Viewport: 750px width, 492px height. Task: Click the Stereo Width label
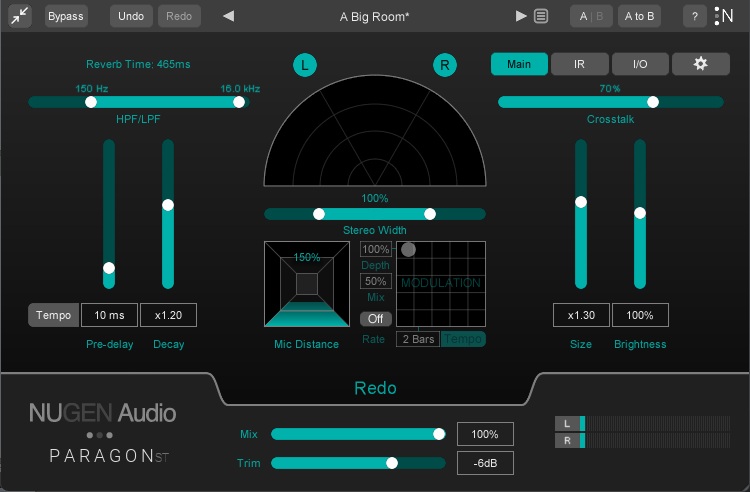point(375,230)
